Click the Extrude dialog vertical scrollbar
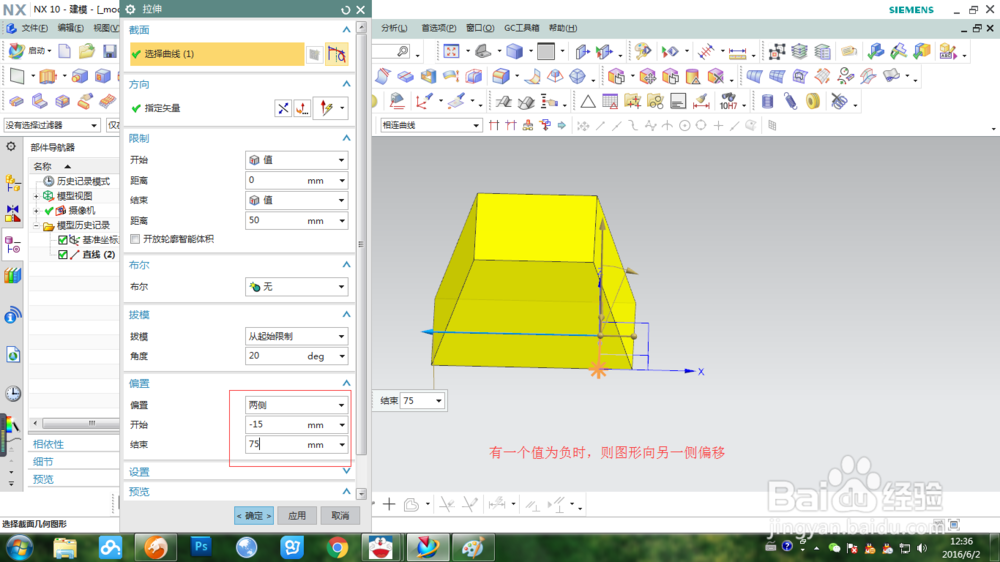 point(362,244)
